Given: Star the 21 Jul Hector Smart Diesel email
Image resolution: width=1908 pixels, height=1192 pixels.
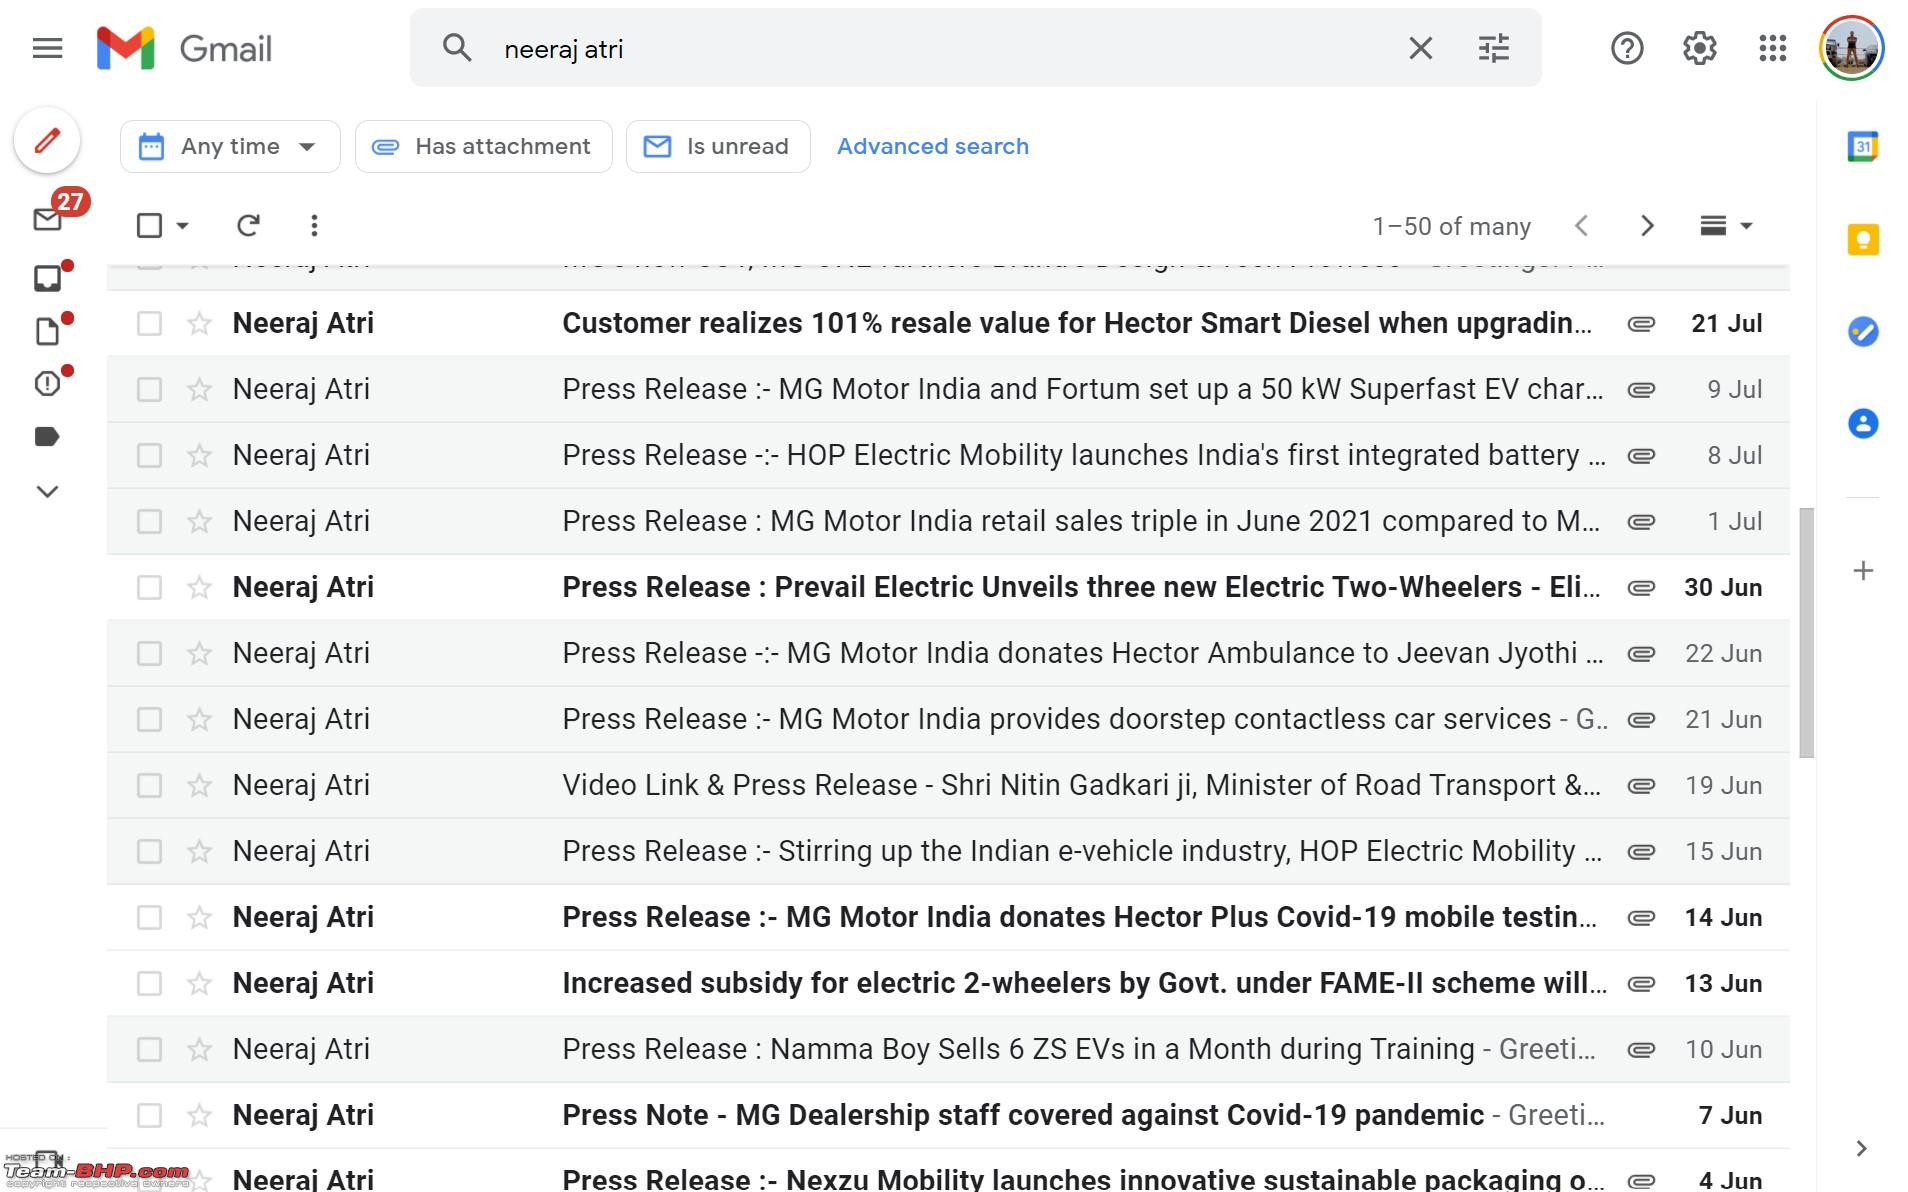Looking at the screenshot, I should point(199,323).
